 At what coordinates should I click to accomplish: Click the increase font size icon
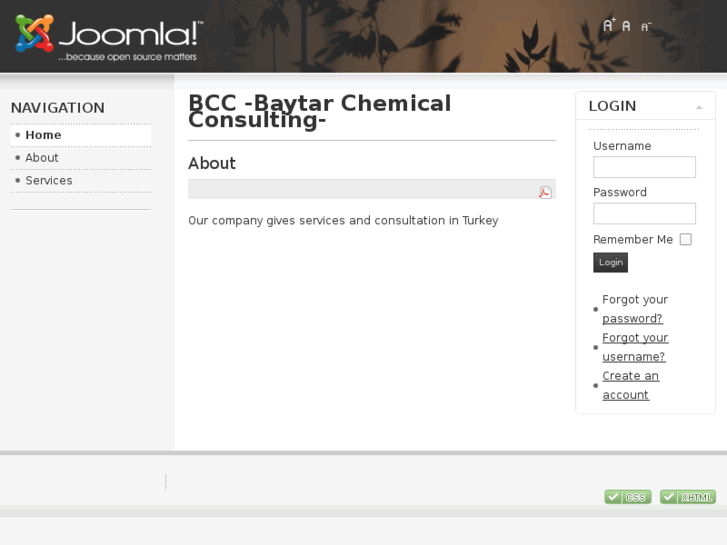point(608,25)
